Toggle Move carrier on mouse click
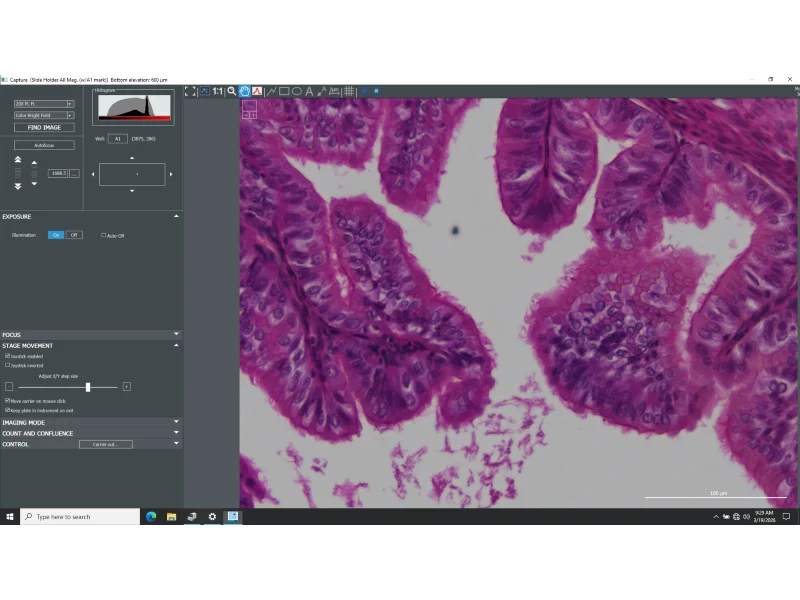The height and width of the screenshot is (600, 800). [7, 401]
